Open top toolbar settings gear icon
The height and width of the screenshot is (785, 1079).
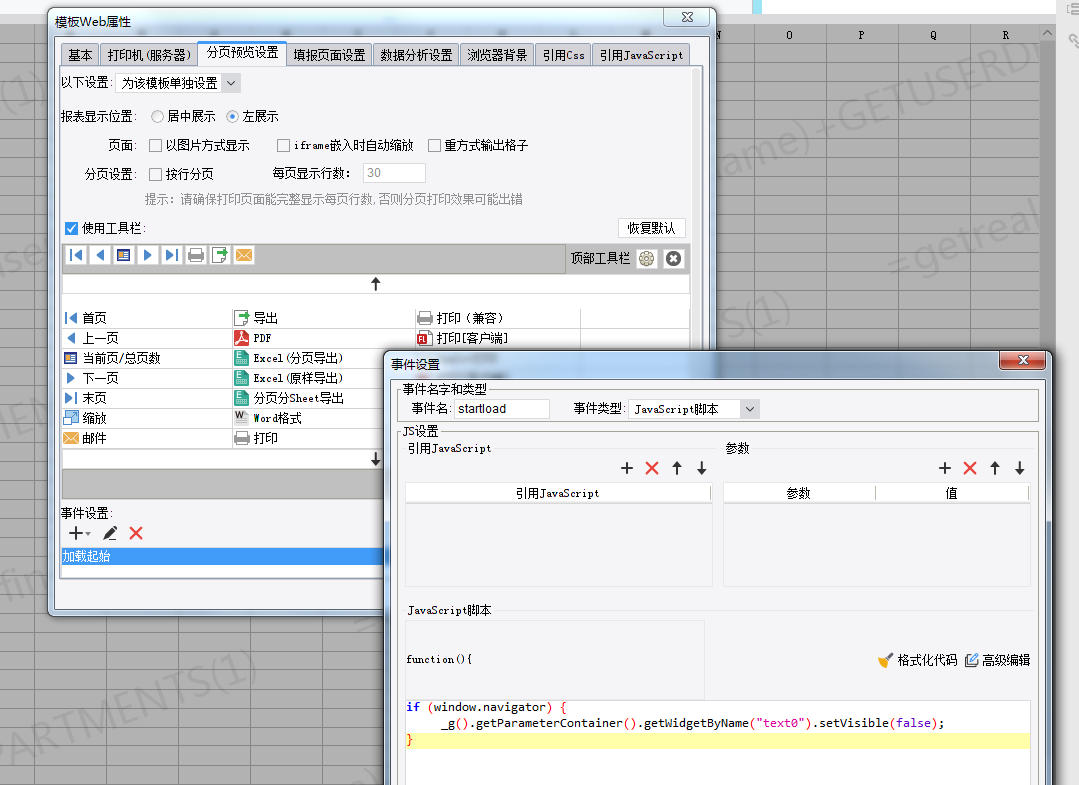point(647,259)
